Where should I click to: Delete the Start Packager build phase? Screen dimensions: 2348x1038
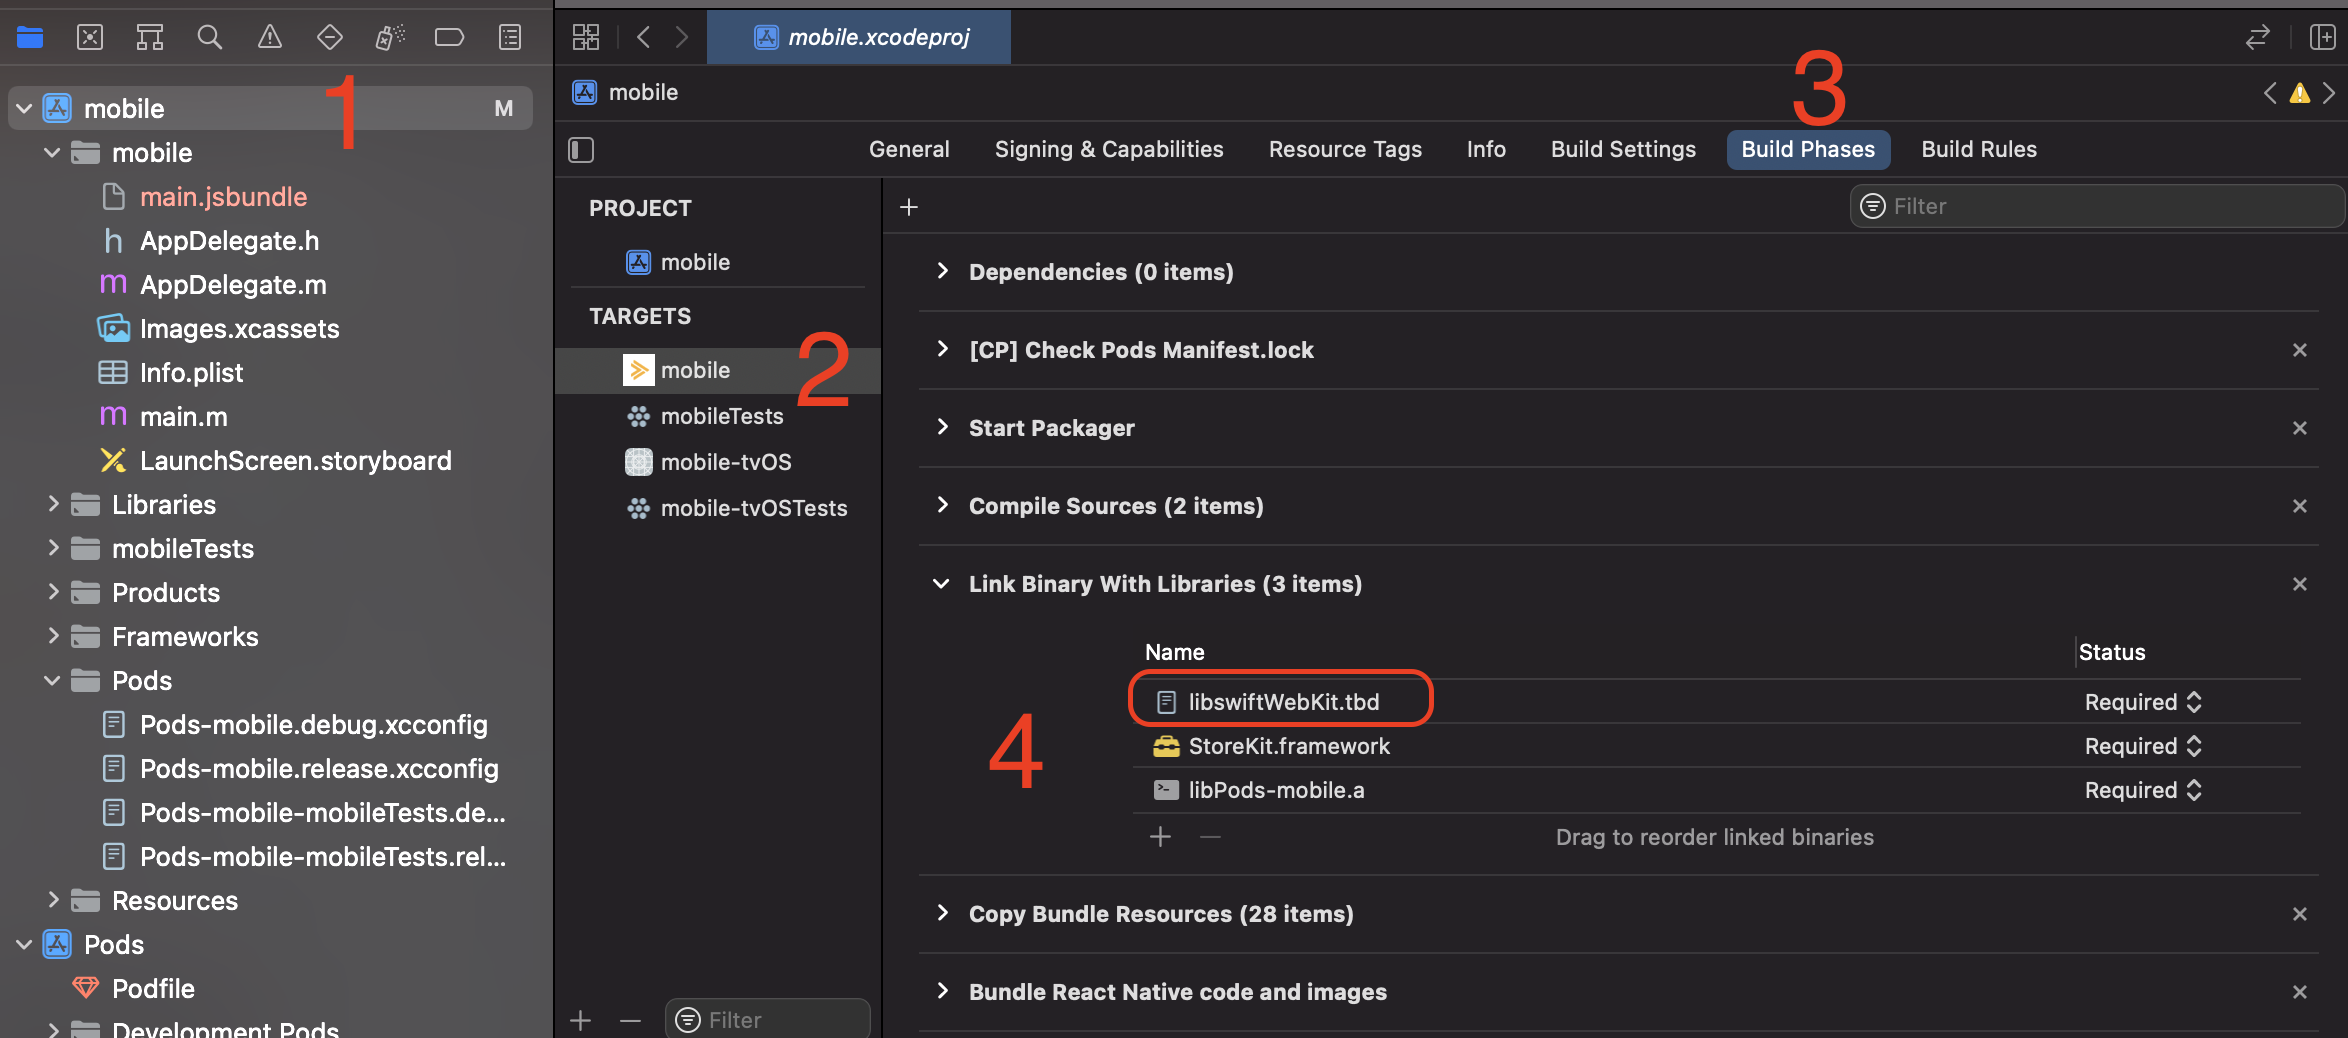point(2300,428)
